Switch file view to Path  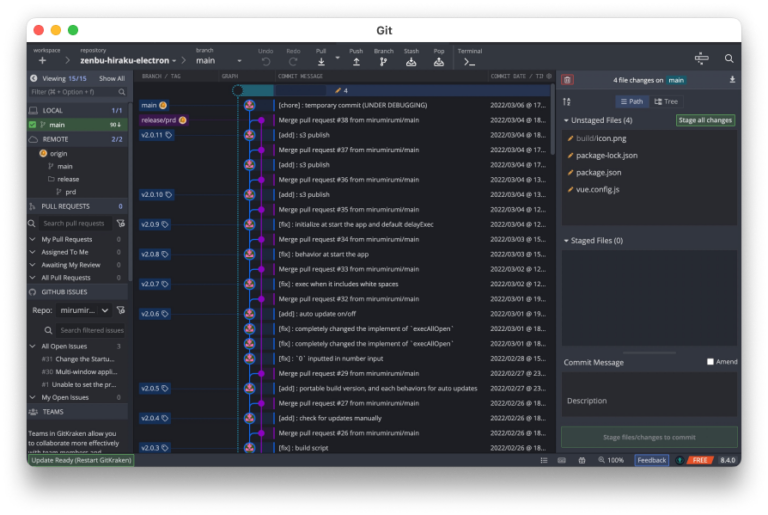coord(632,101)
